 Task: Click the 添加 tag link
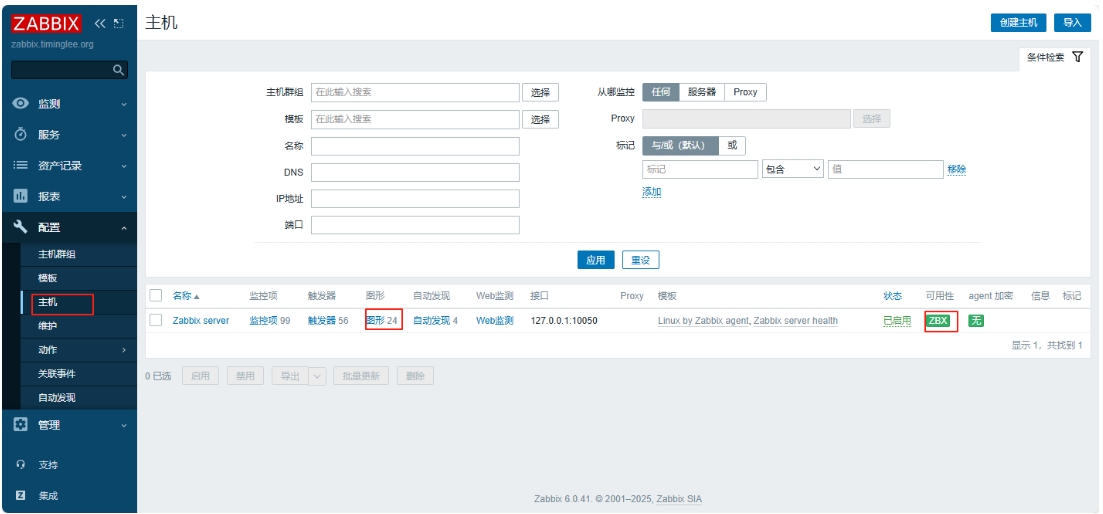(651, 192)
